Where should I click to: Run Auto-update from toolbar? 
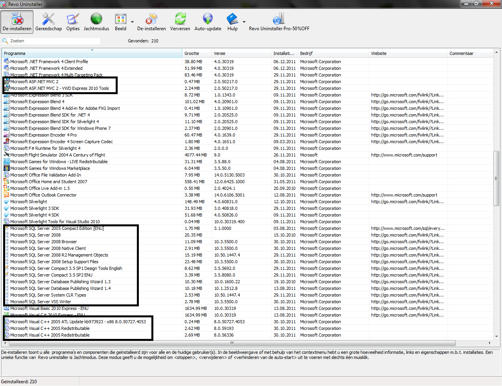tap(208, 22)
